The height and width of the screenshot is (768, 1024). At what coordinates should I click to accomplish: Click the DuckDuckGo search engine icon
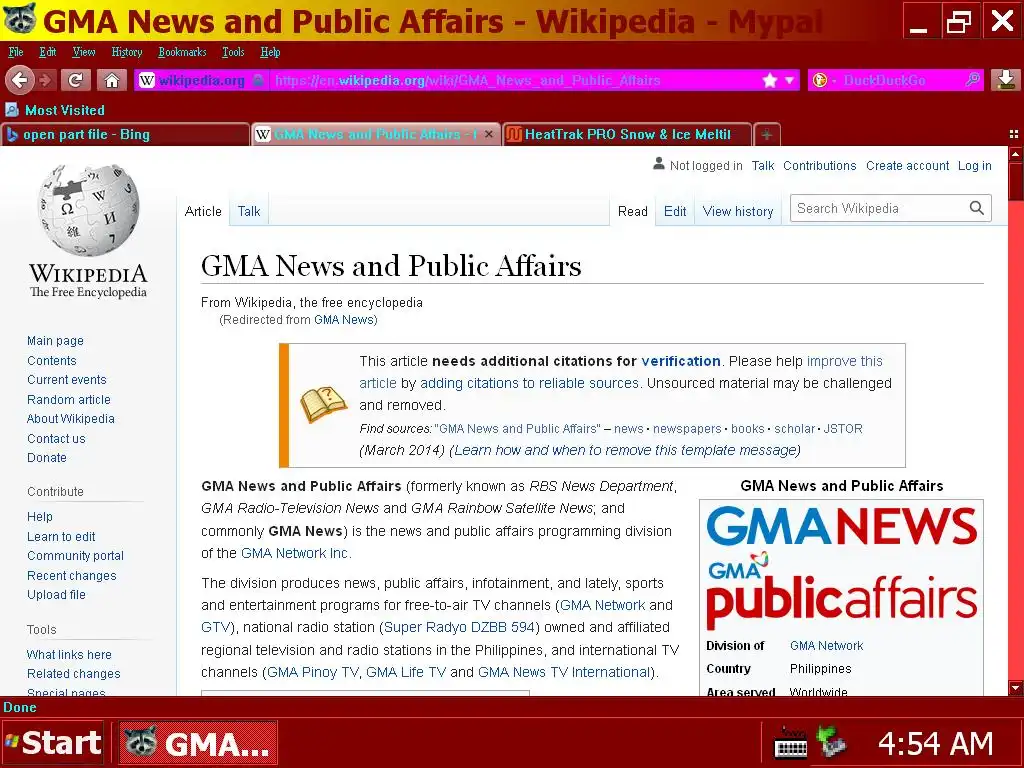click(820, 80)
